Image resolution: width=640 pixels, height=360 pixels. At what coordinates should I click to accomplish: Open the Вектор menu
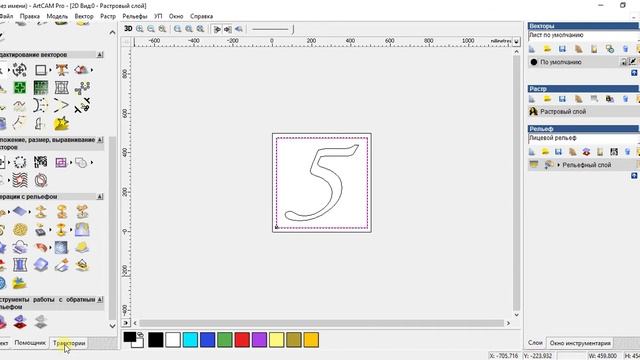[x=84, y=16]
